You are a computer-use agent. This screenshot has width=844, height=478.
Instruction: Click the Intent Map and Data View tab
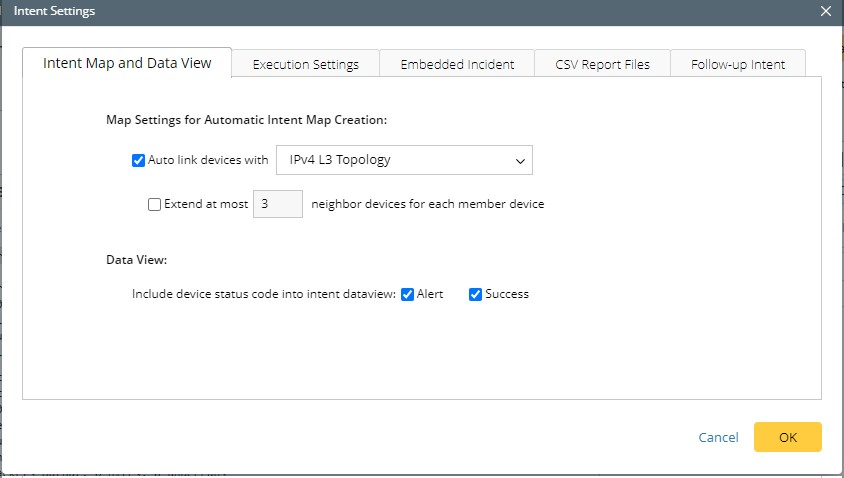(x=127, y=63)
